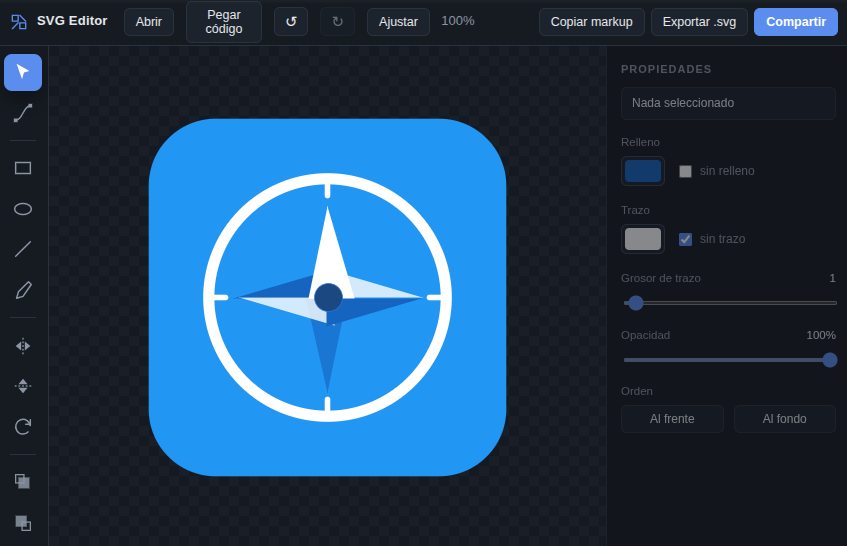Click the Orden label
Viewport: 847px width, 546px height.
tap(636, 391)
